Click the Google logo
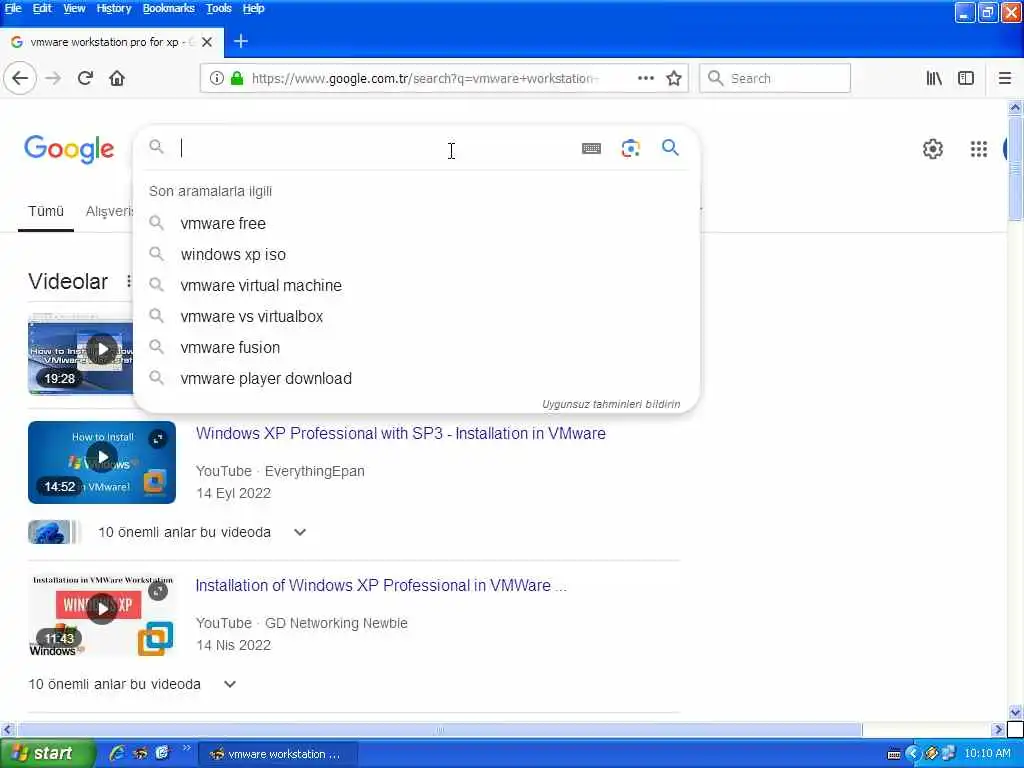This screenshot has width=1024, height=768. (x=69, y=150)
